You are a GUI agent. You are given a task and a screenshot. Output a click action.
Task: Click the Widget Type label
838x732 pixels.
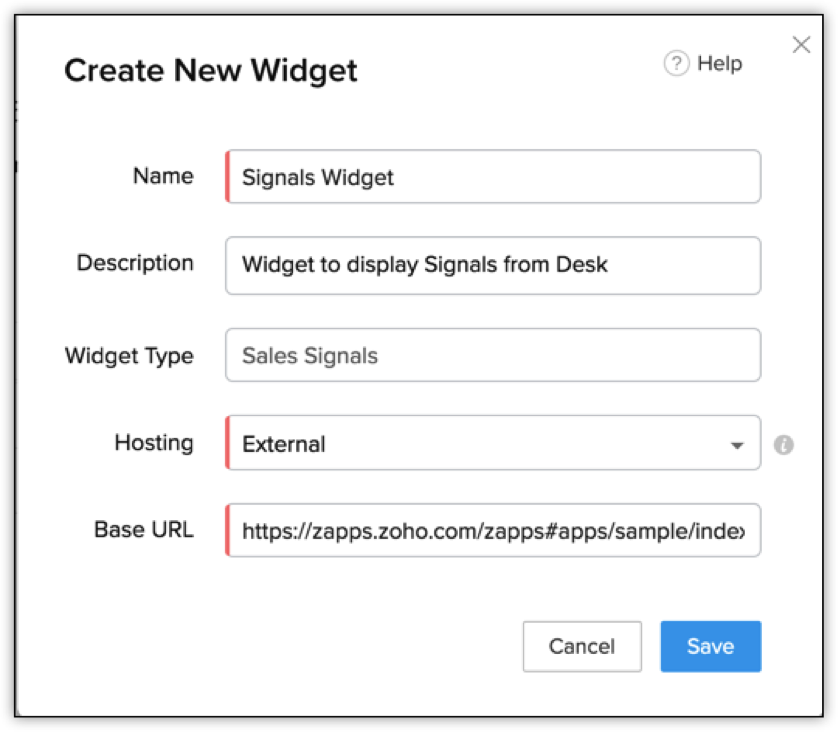[x=129, y=355]
